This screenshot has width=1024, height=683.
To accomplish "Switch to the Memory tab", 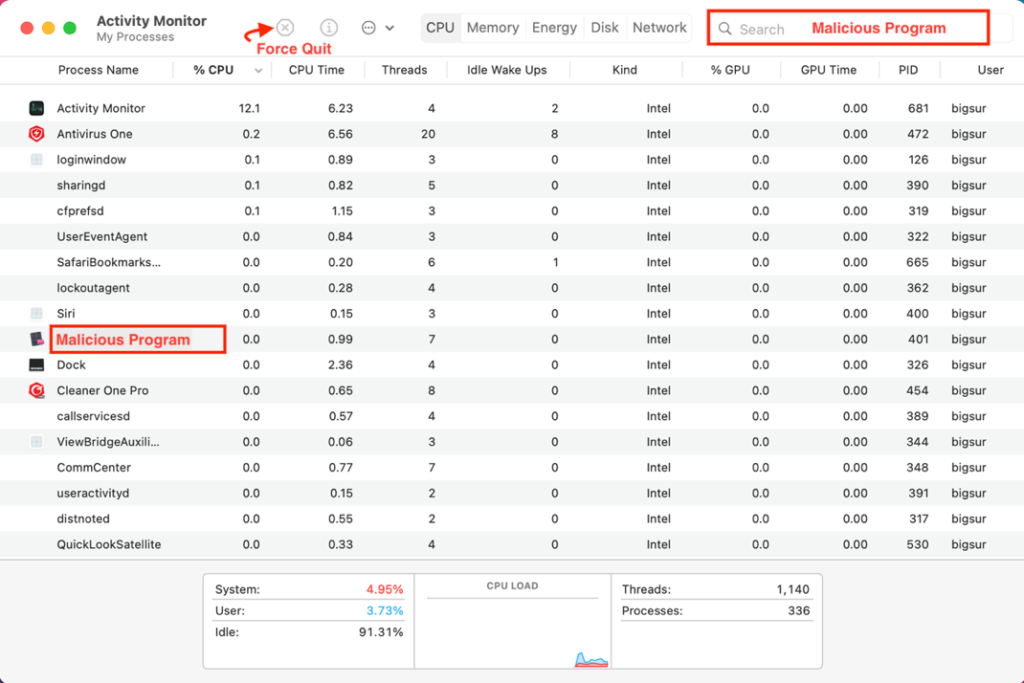I will (x=492, y=28).
